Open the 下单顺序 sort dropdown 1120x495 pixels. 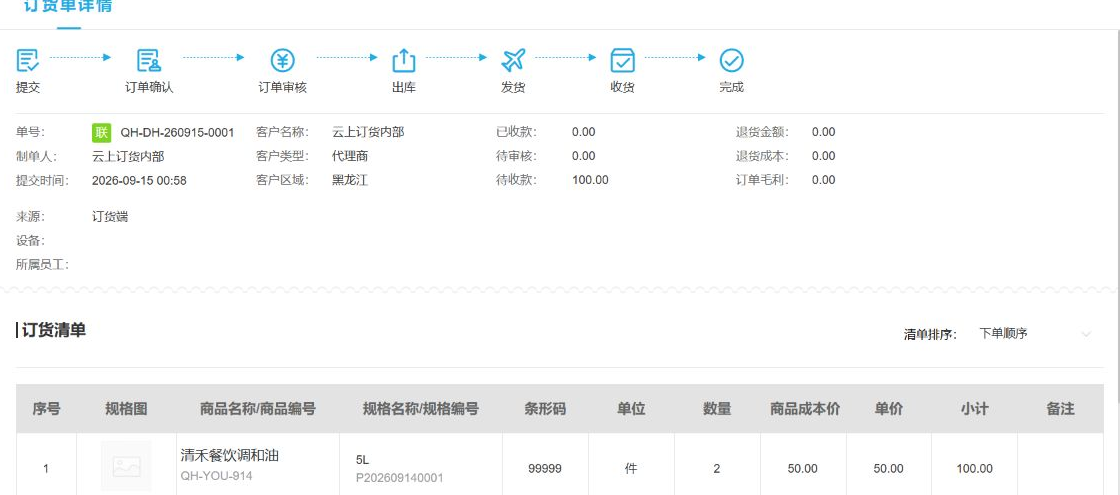1034,334
